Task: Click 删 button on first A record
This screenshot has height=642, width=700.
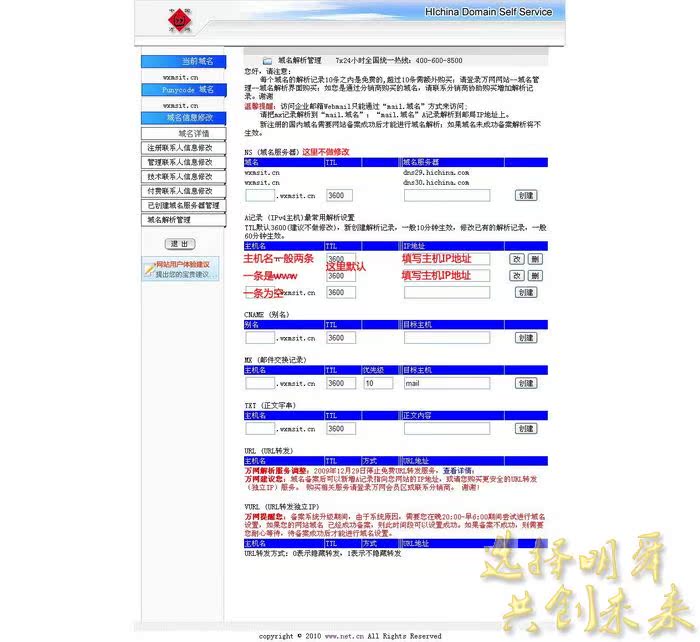Action: (535, 259)
